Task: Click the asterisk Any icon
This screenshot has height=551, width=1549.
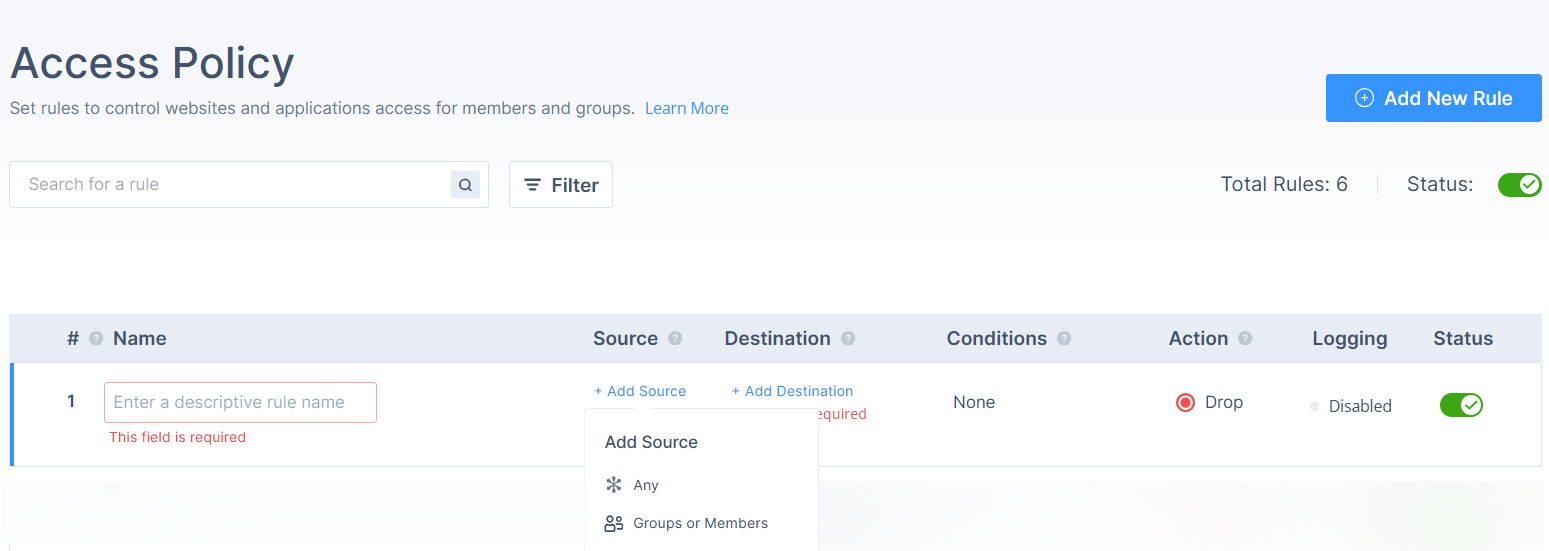Action: (614, 485)
